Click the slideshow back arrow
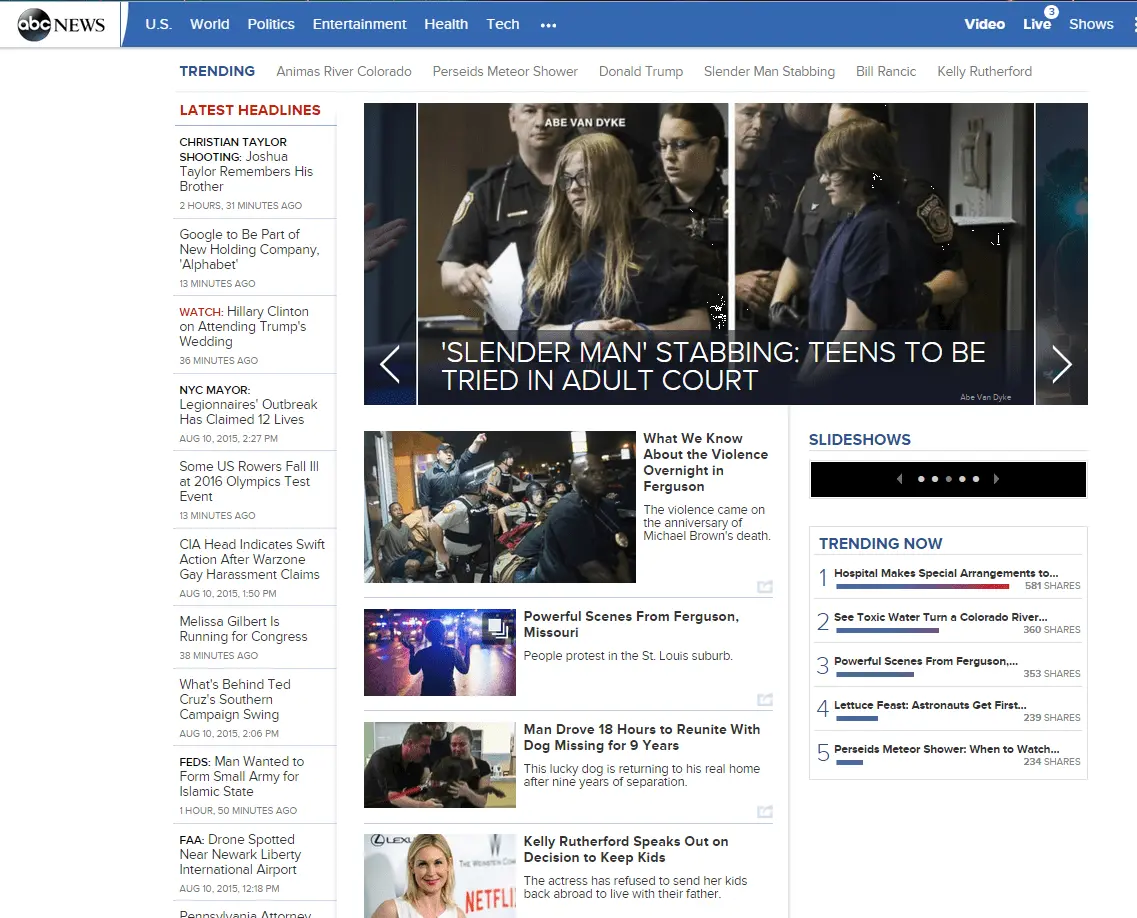This screenshot has width=1137, height=918. tap(899, 478)
